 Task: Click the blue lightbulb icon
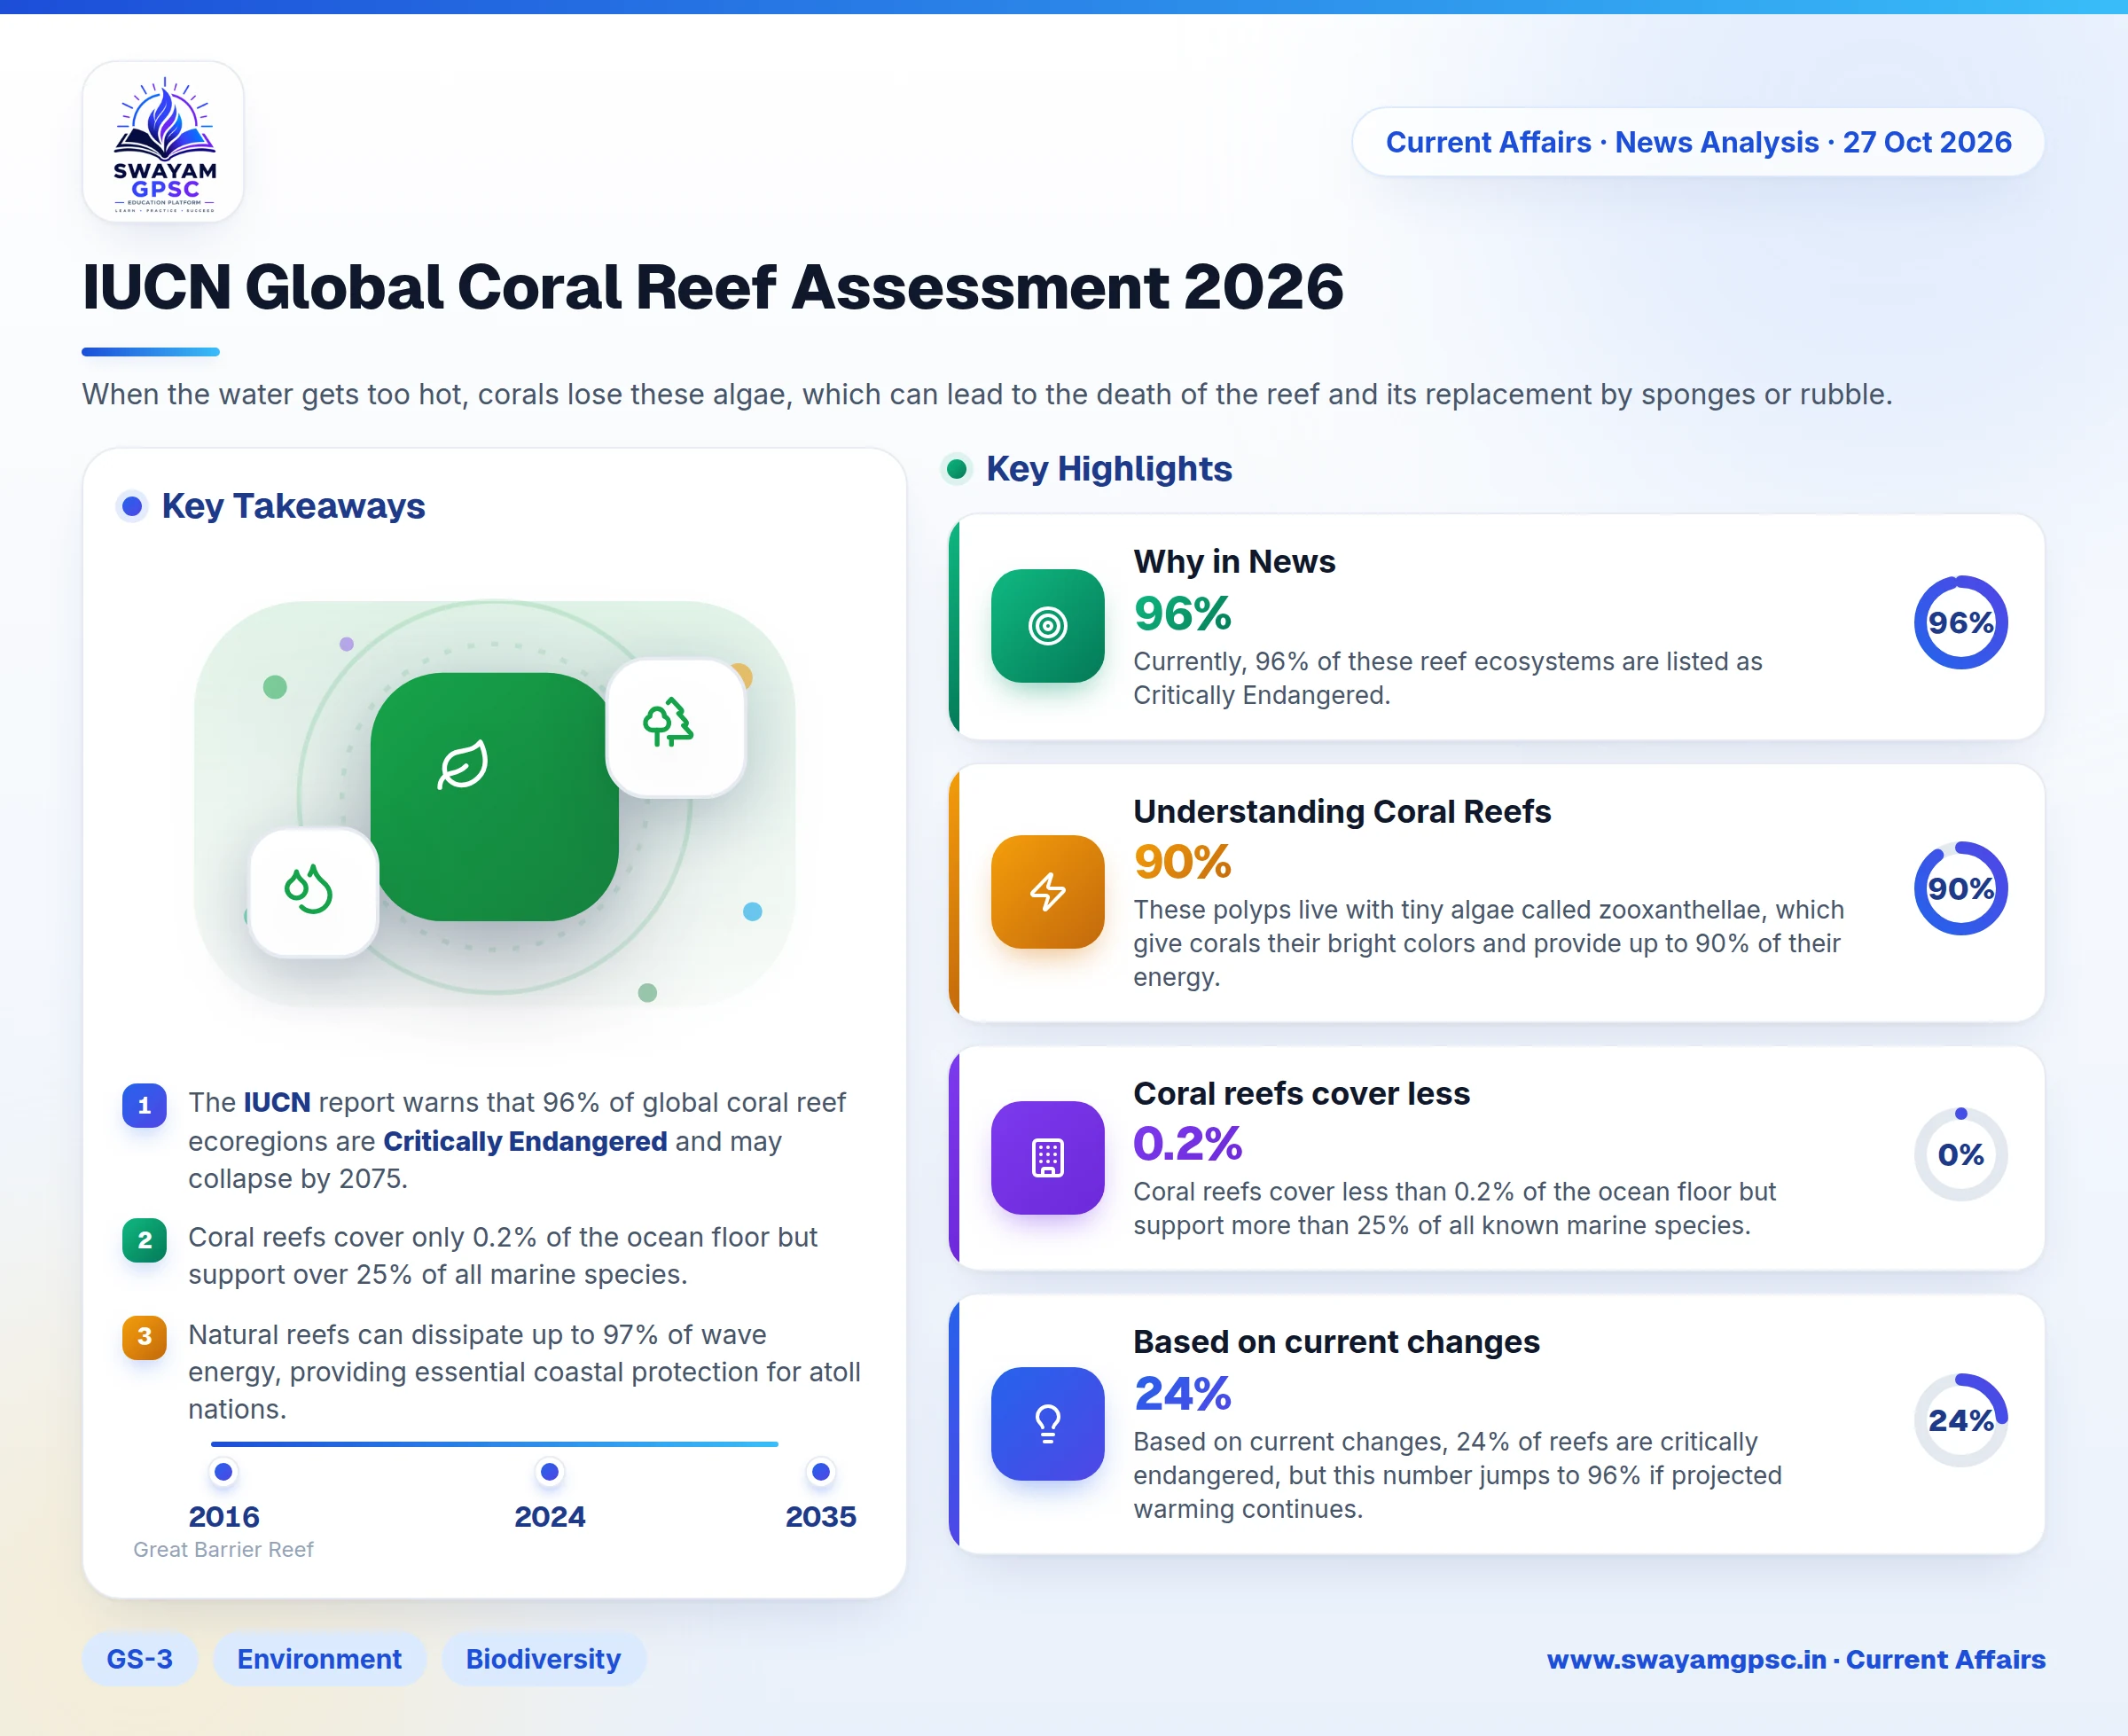tap(1047, 1424)
